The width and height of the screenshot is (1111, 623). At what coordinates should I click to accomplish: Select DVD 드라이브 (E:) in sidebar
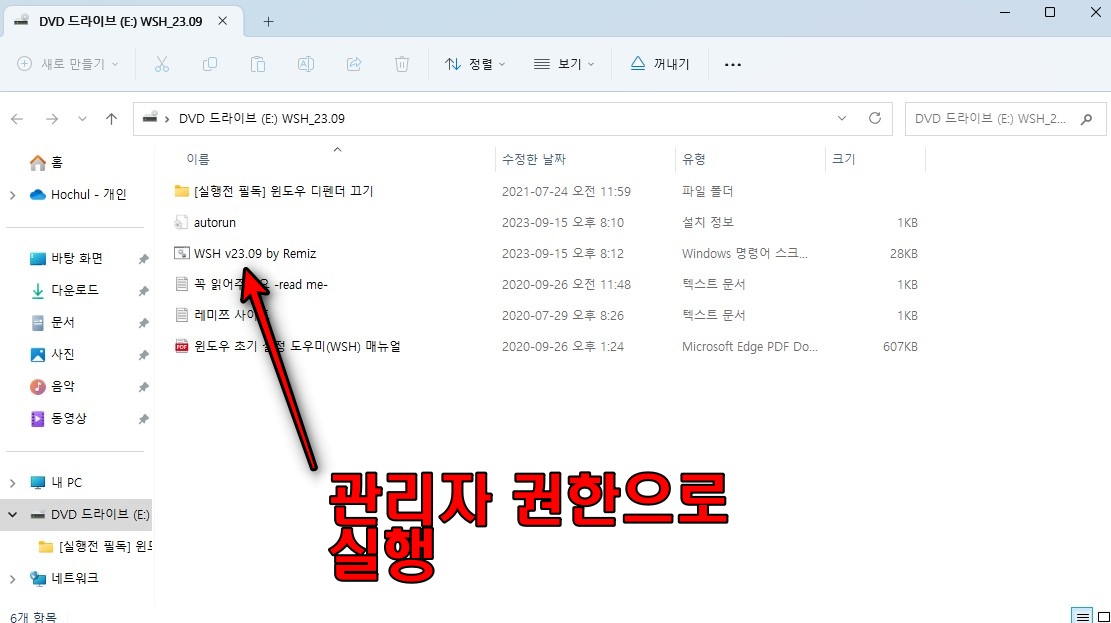89,515
